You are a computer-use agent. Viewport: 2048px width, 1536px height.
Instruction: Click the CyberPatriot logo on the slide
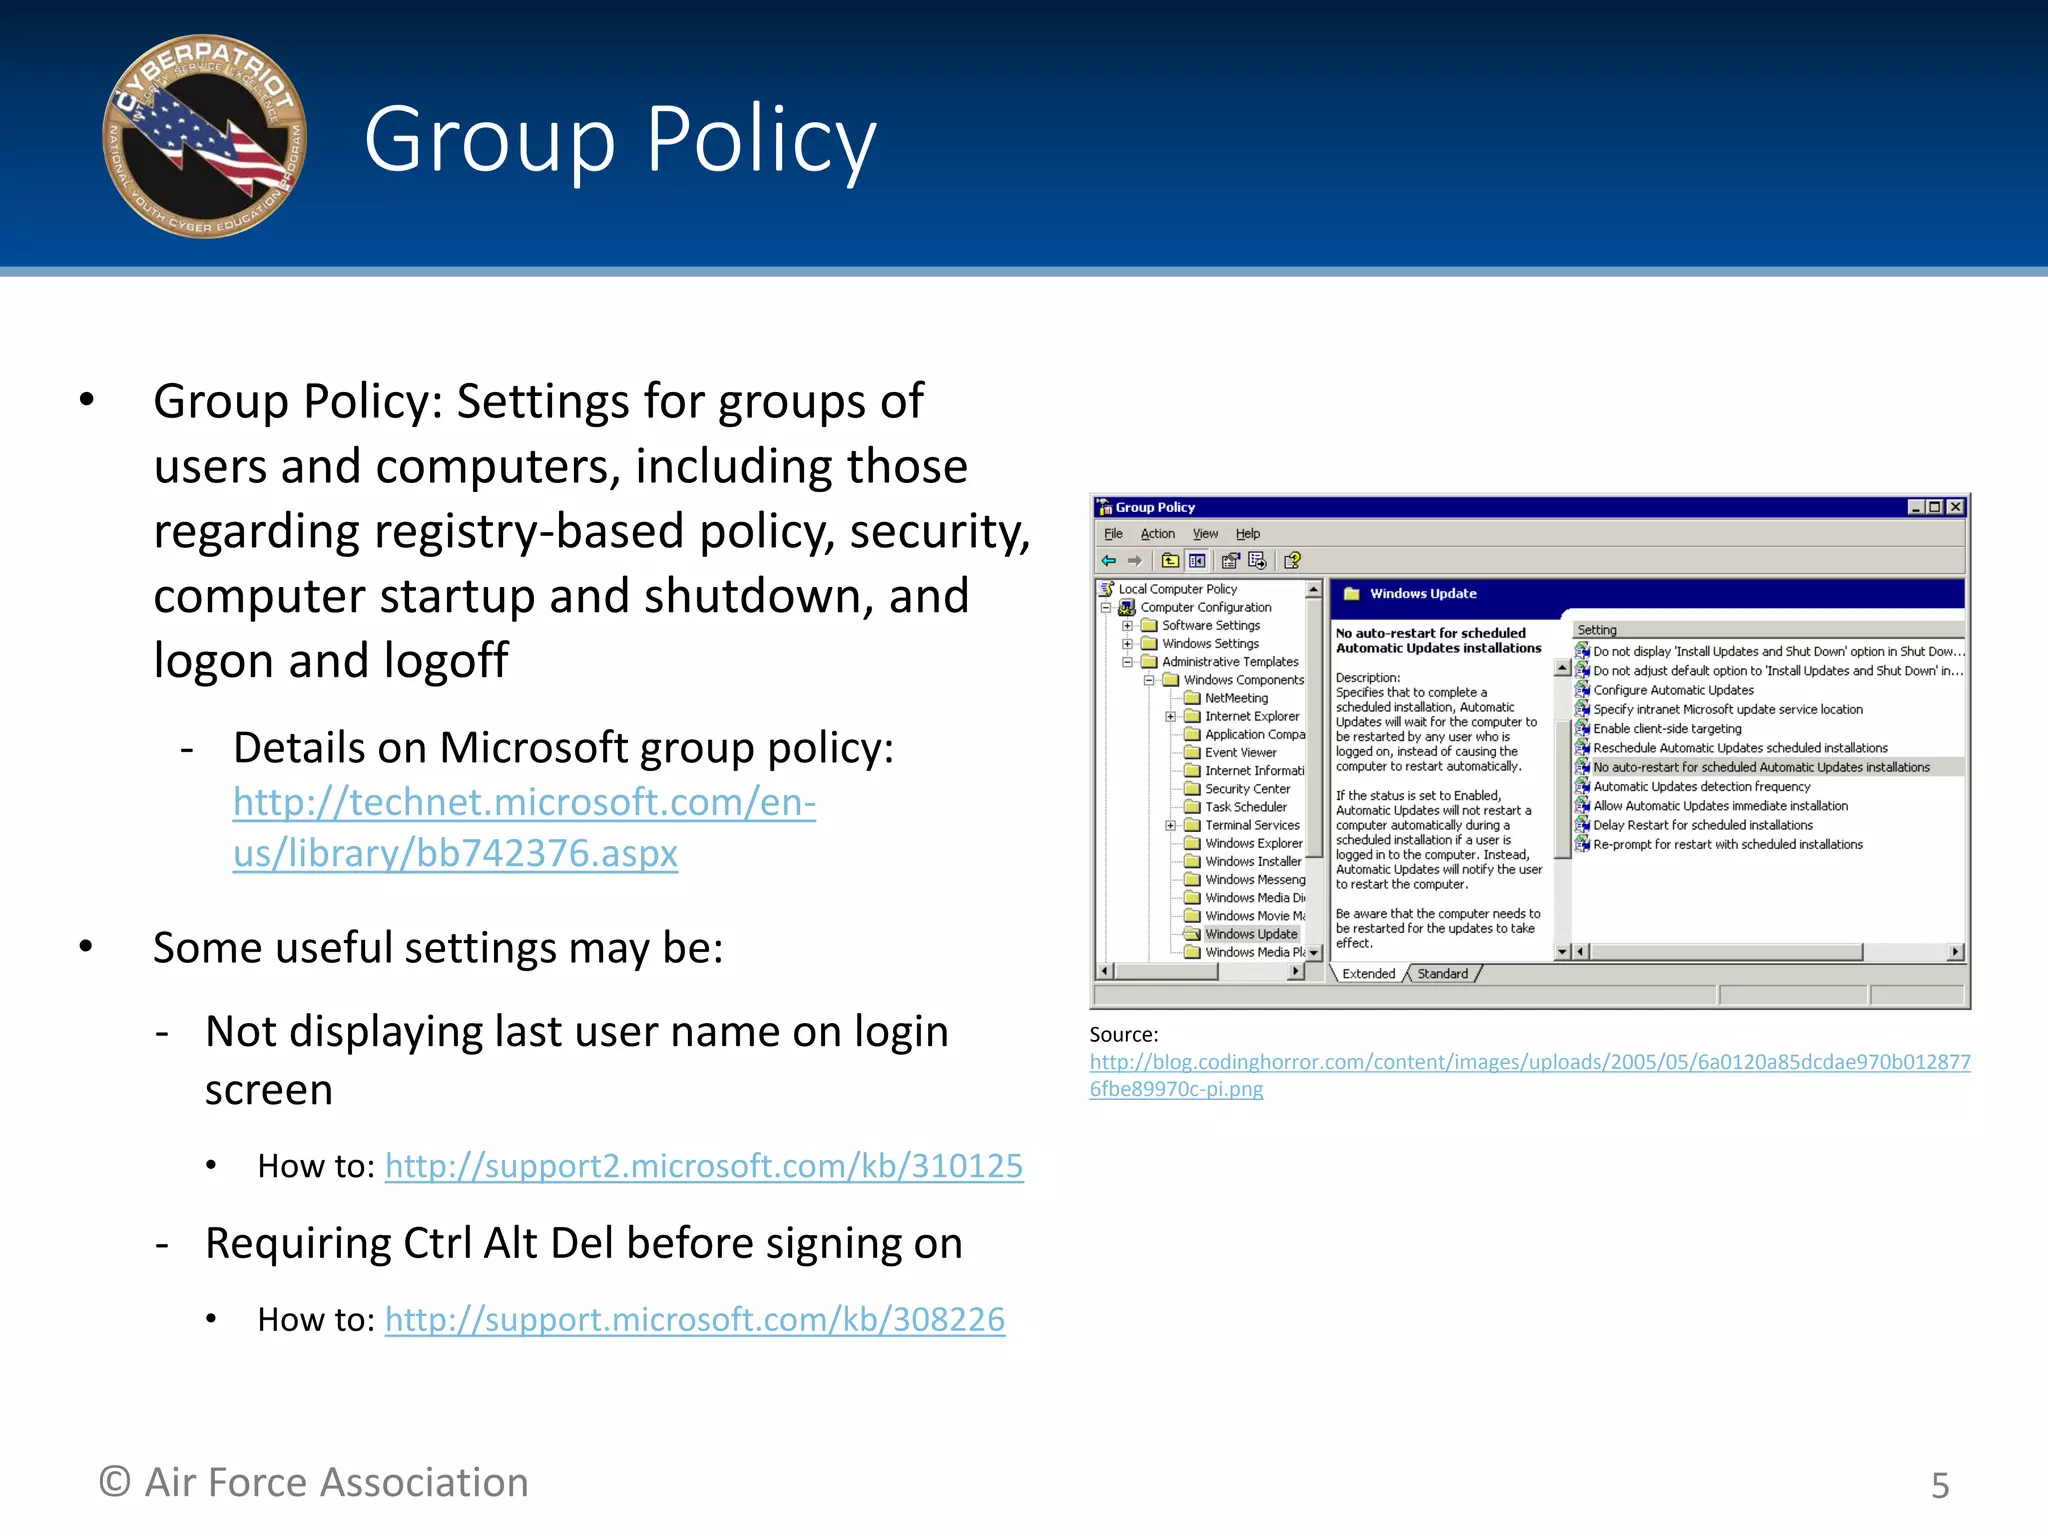point(205,136)
